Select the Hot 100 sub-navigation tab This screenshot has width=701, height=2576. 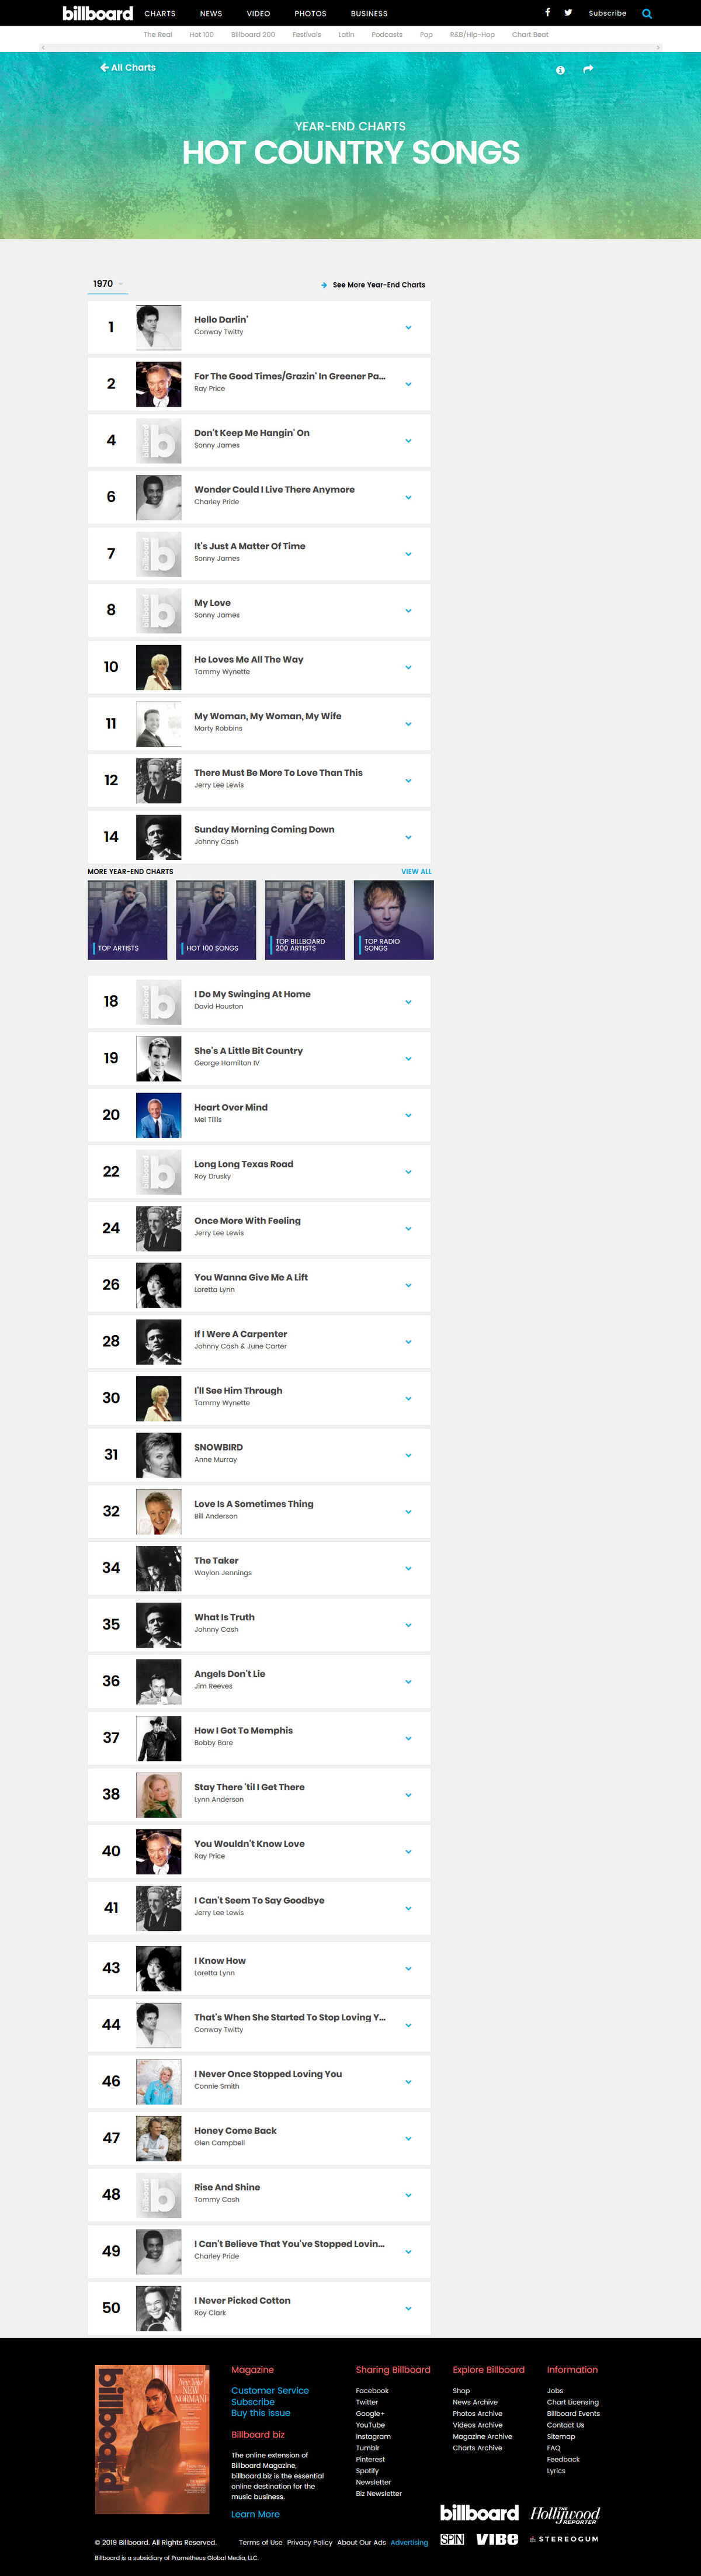[201, 35]
